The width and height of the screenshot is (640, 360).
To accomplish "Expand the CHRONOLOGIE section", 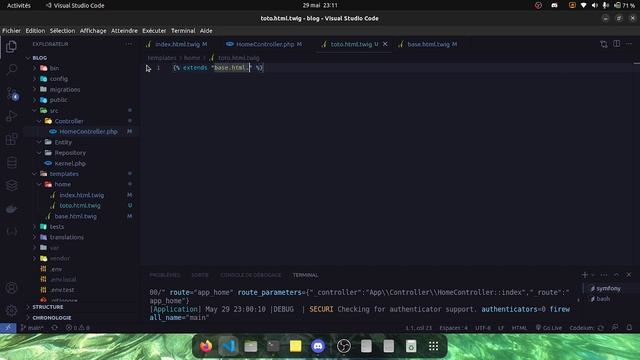I will coord(52,318).
